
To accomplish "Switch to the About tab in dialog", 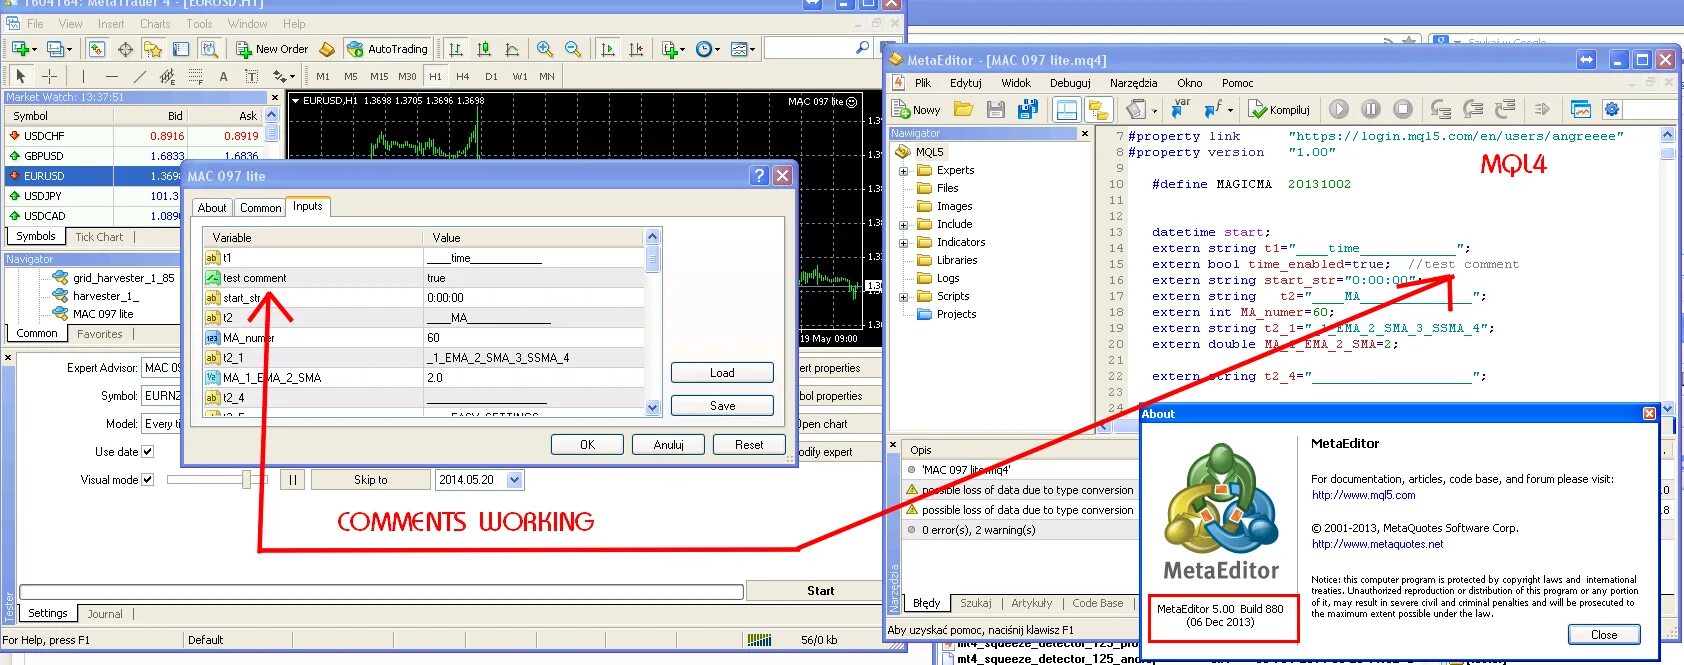I will point(212,207).
